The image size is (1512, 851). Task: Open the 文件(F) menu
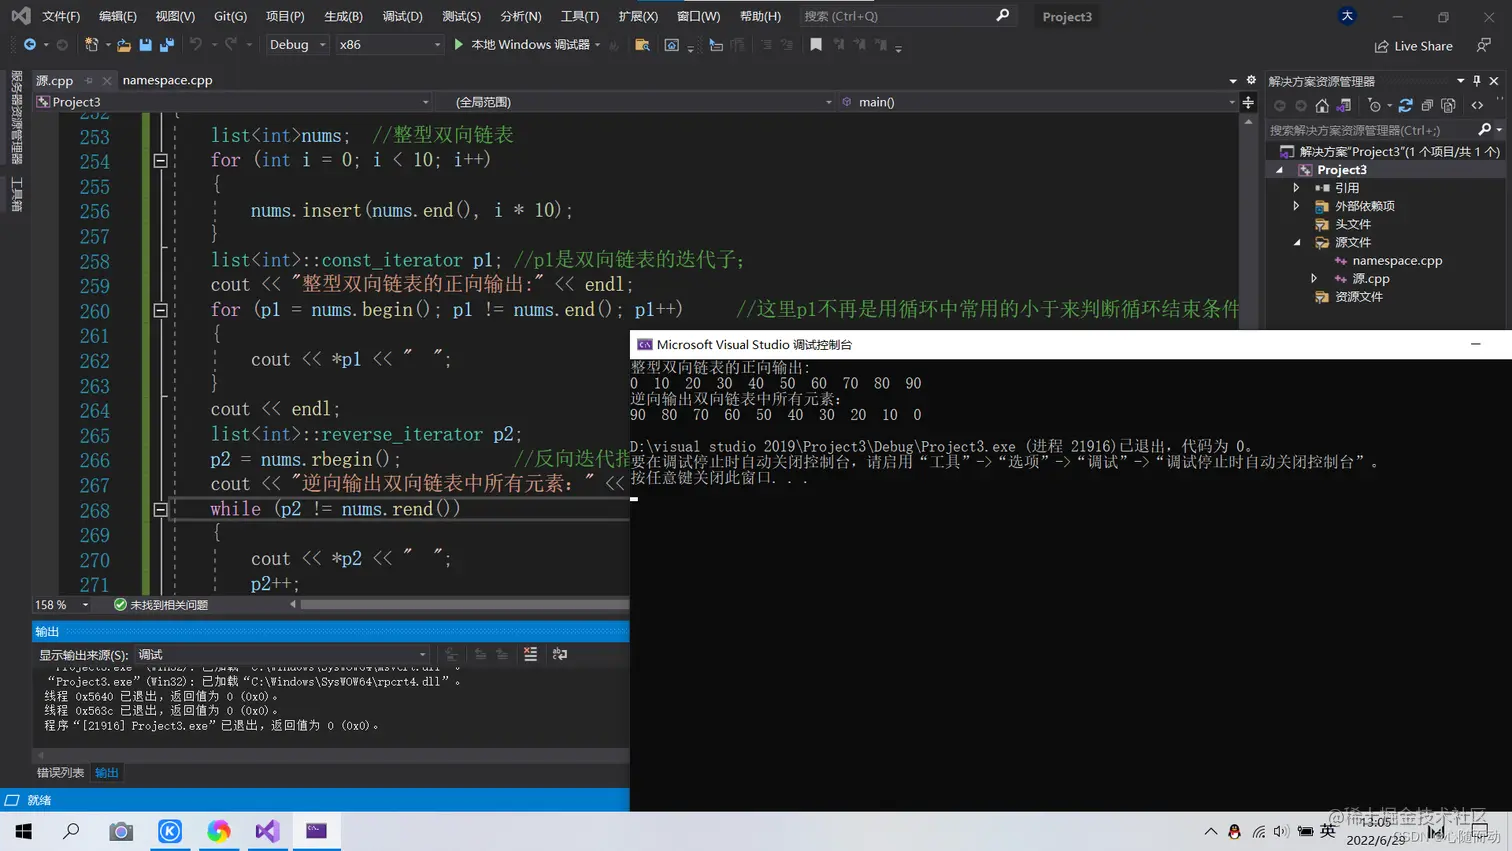pyautogui.click(x=61, y=16)
